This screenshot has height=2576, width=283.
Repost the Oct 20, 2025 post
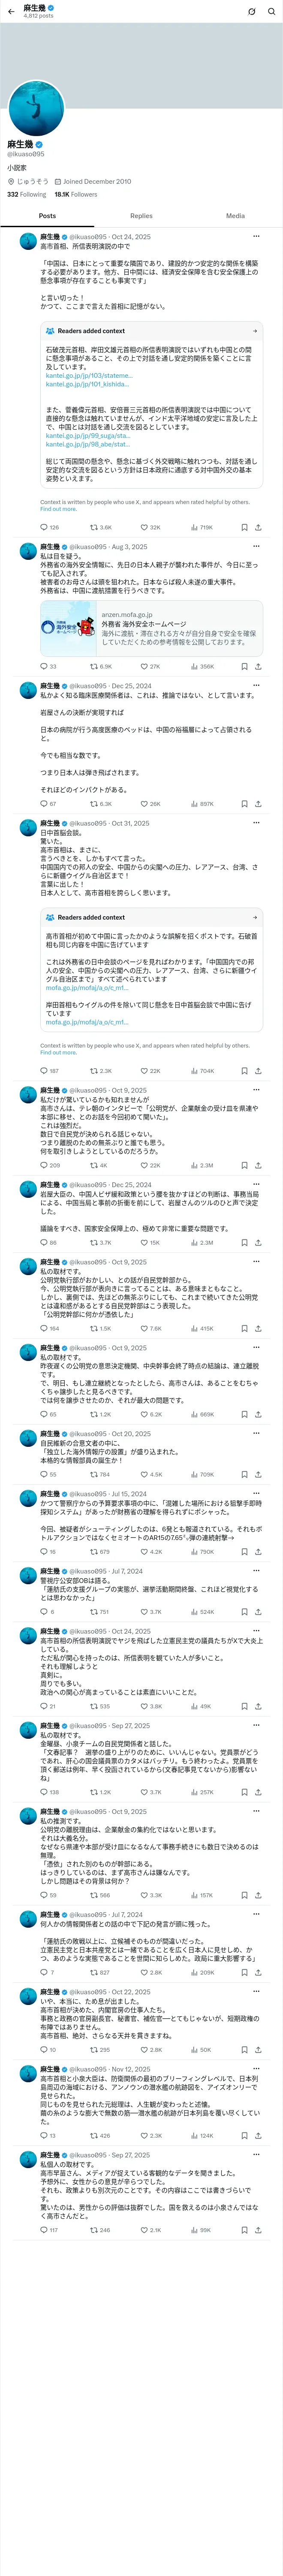click(100, 1474)
